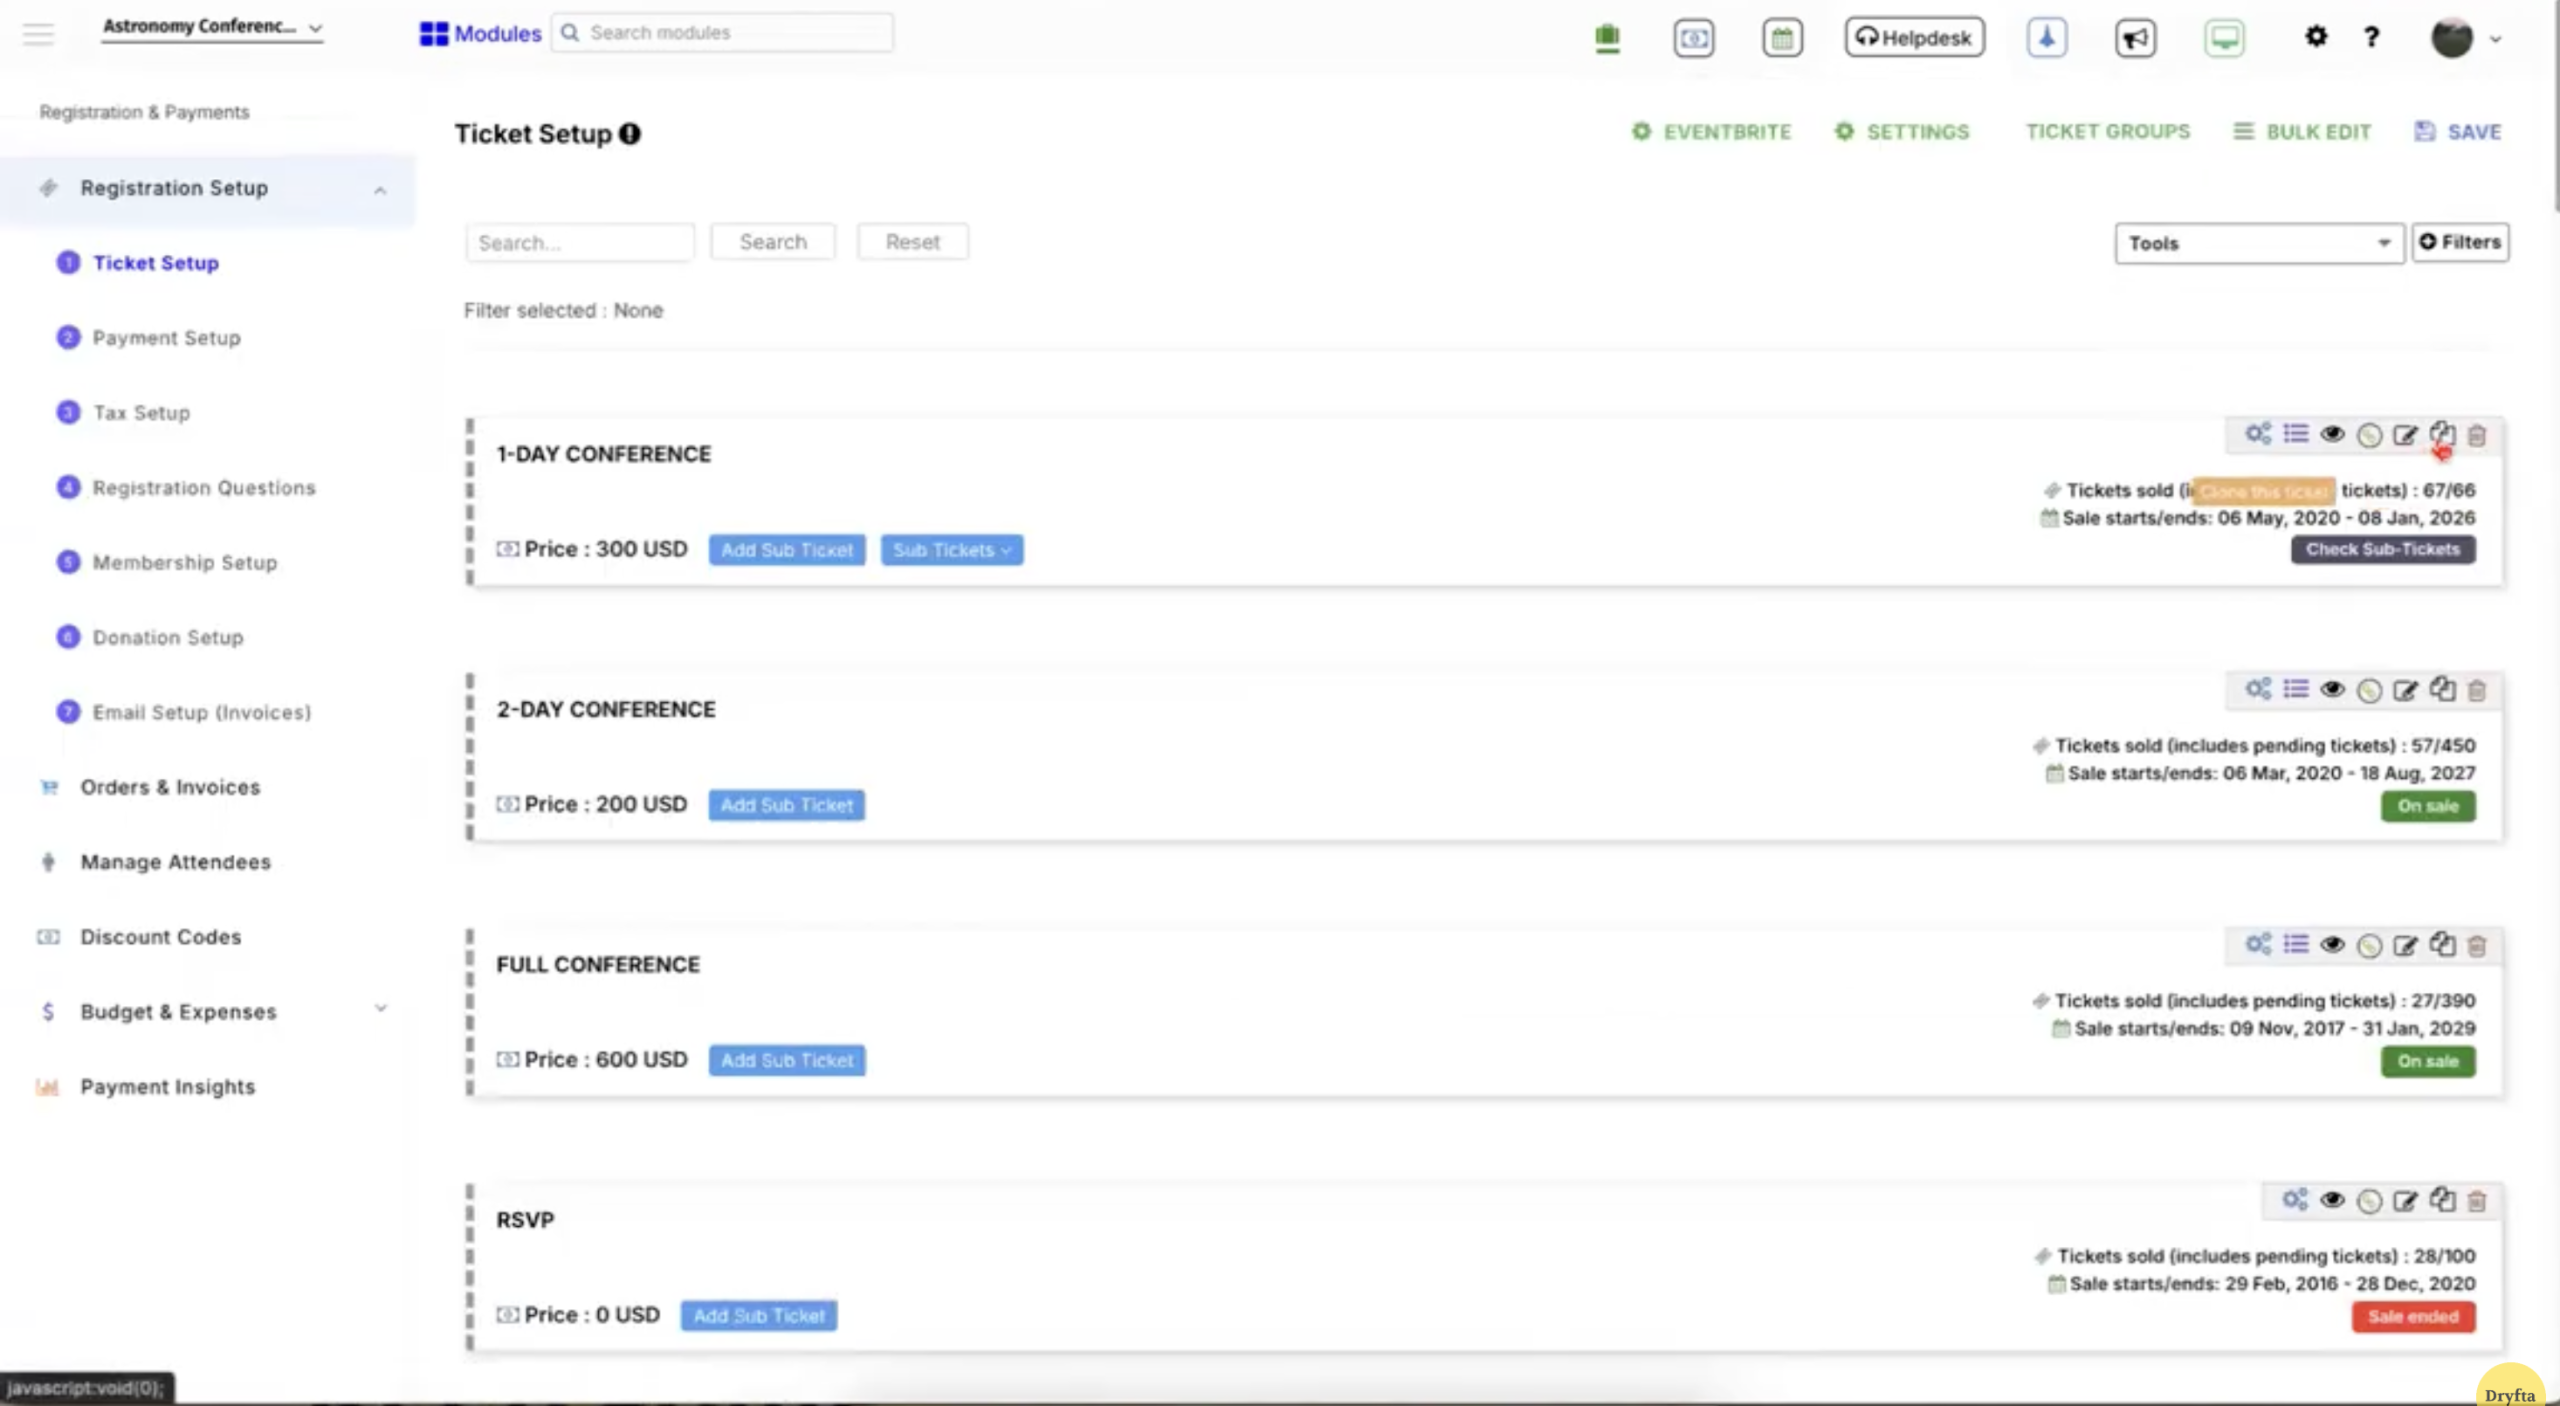Toggle visibility eye on 1-Day Conference ticket
The height and width of the screenshot is (1406, 2560).
(x=2332, y=434)
